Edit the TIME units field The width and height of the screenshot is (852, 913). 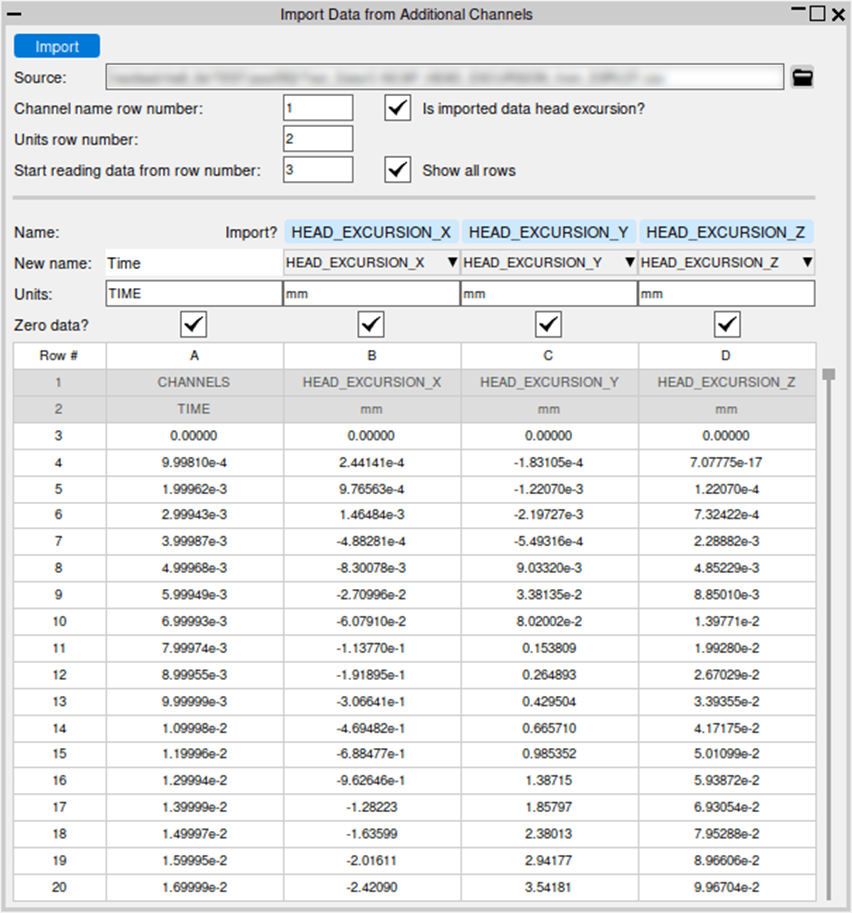pyautogui.click(x=194, y=293)
